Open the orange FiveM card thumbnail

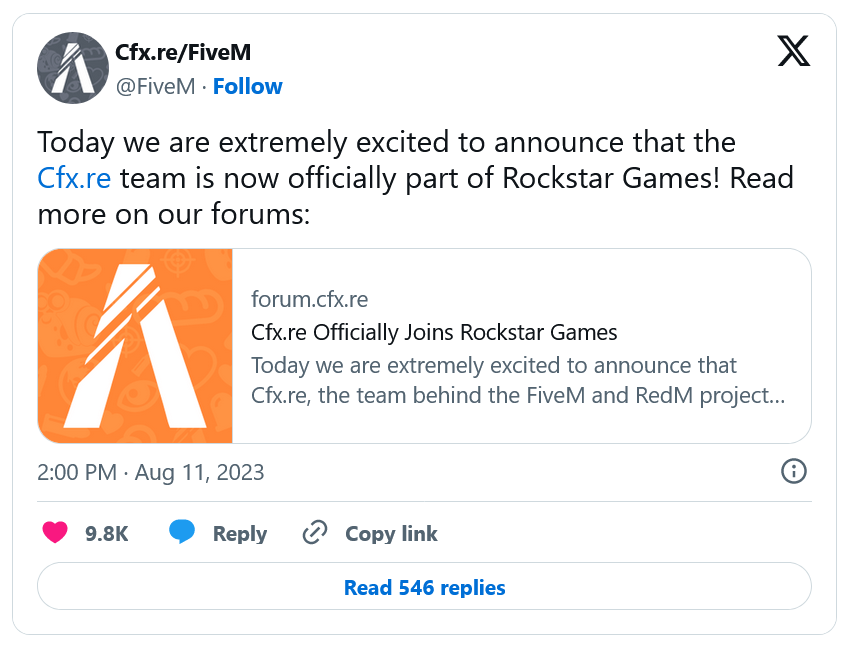coord(136,345)
